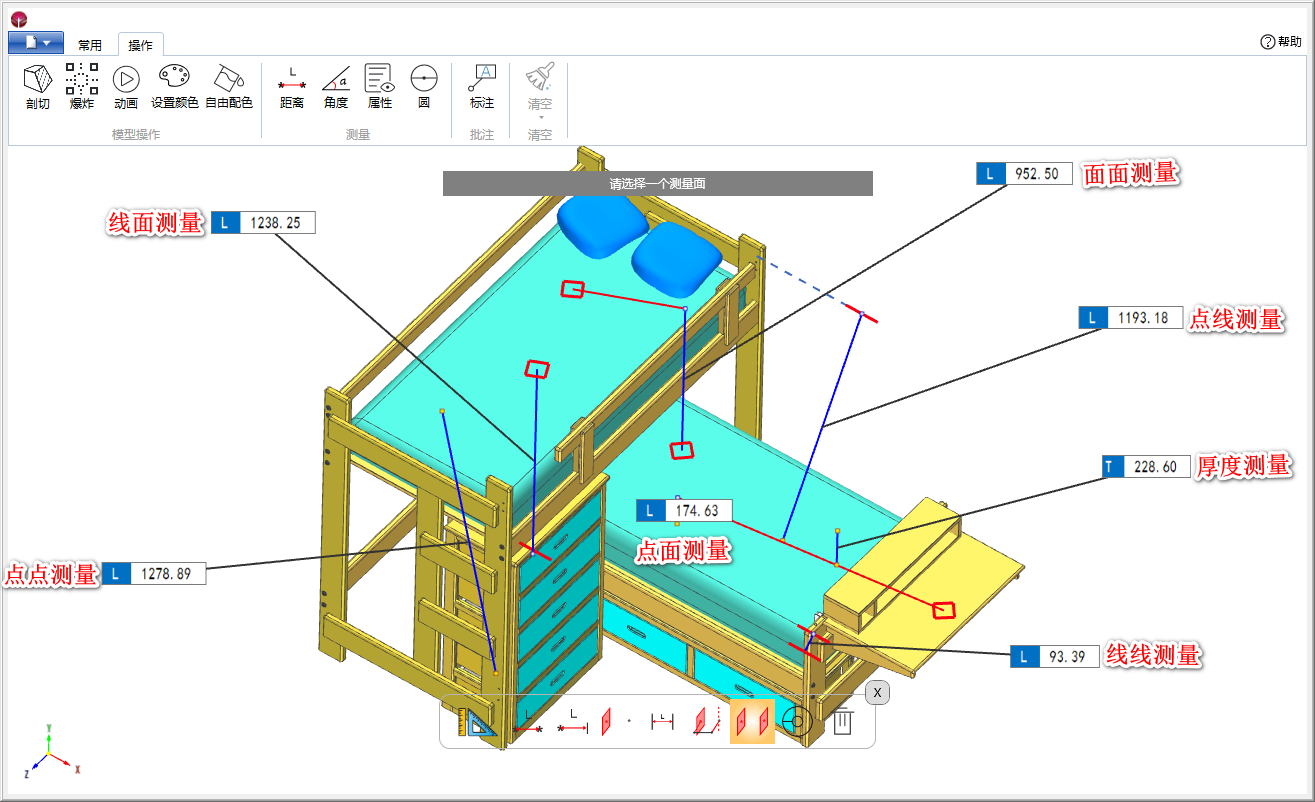1315x802 pixels.
Task: Expand the 清空 clear dropdown arrow
Action: [540, 117]
